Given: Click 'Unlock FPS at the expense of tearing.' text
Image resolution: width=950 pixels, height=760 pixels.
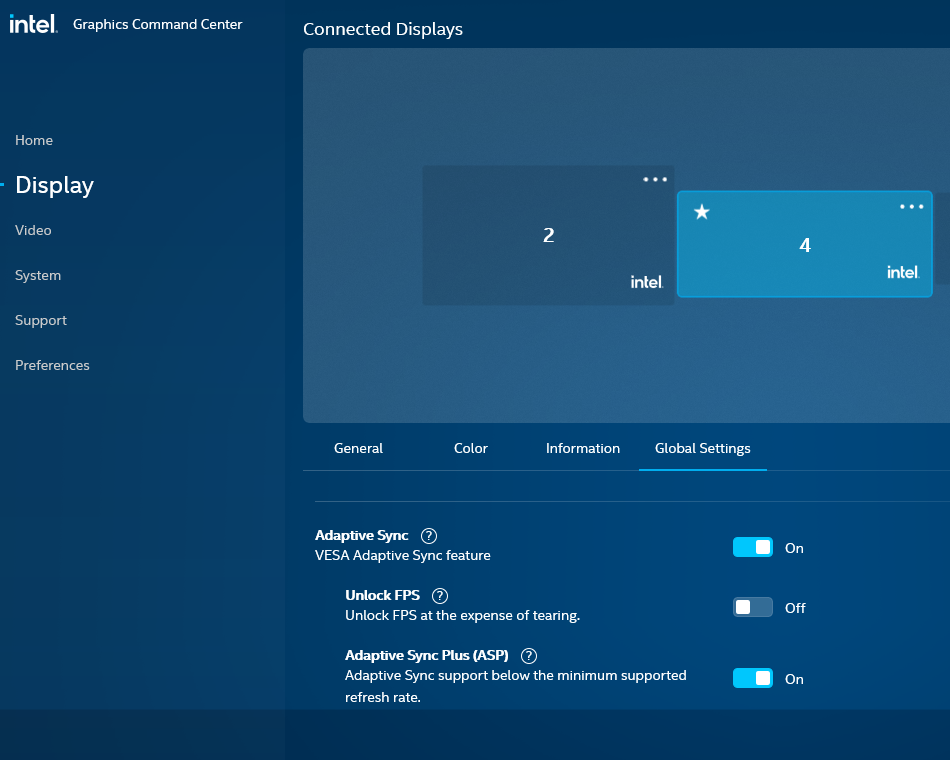Looking at the screenshot, I should [463, 616].
